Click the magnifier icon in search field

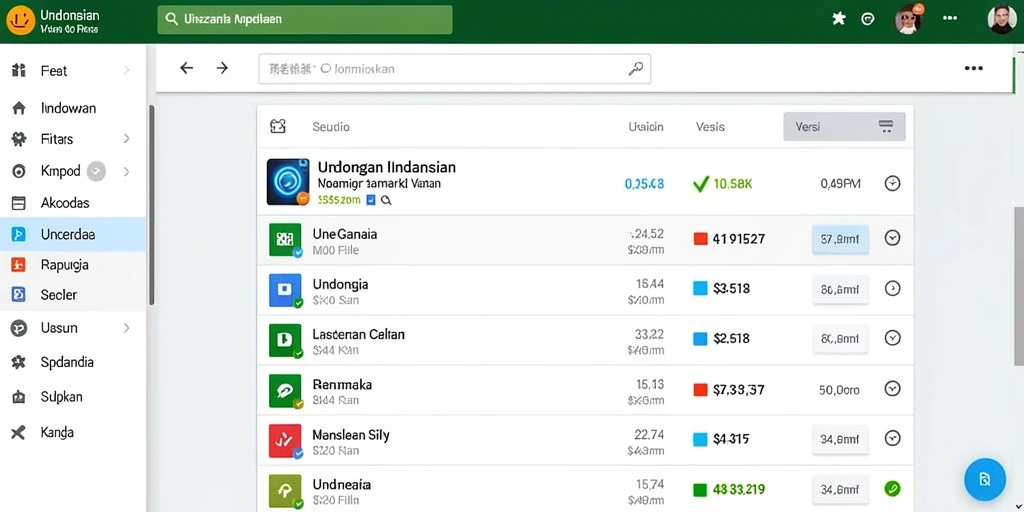(x=635, y=69)
